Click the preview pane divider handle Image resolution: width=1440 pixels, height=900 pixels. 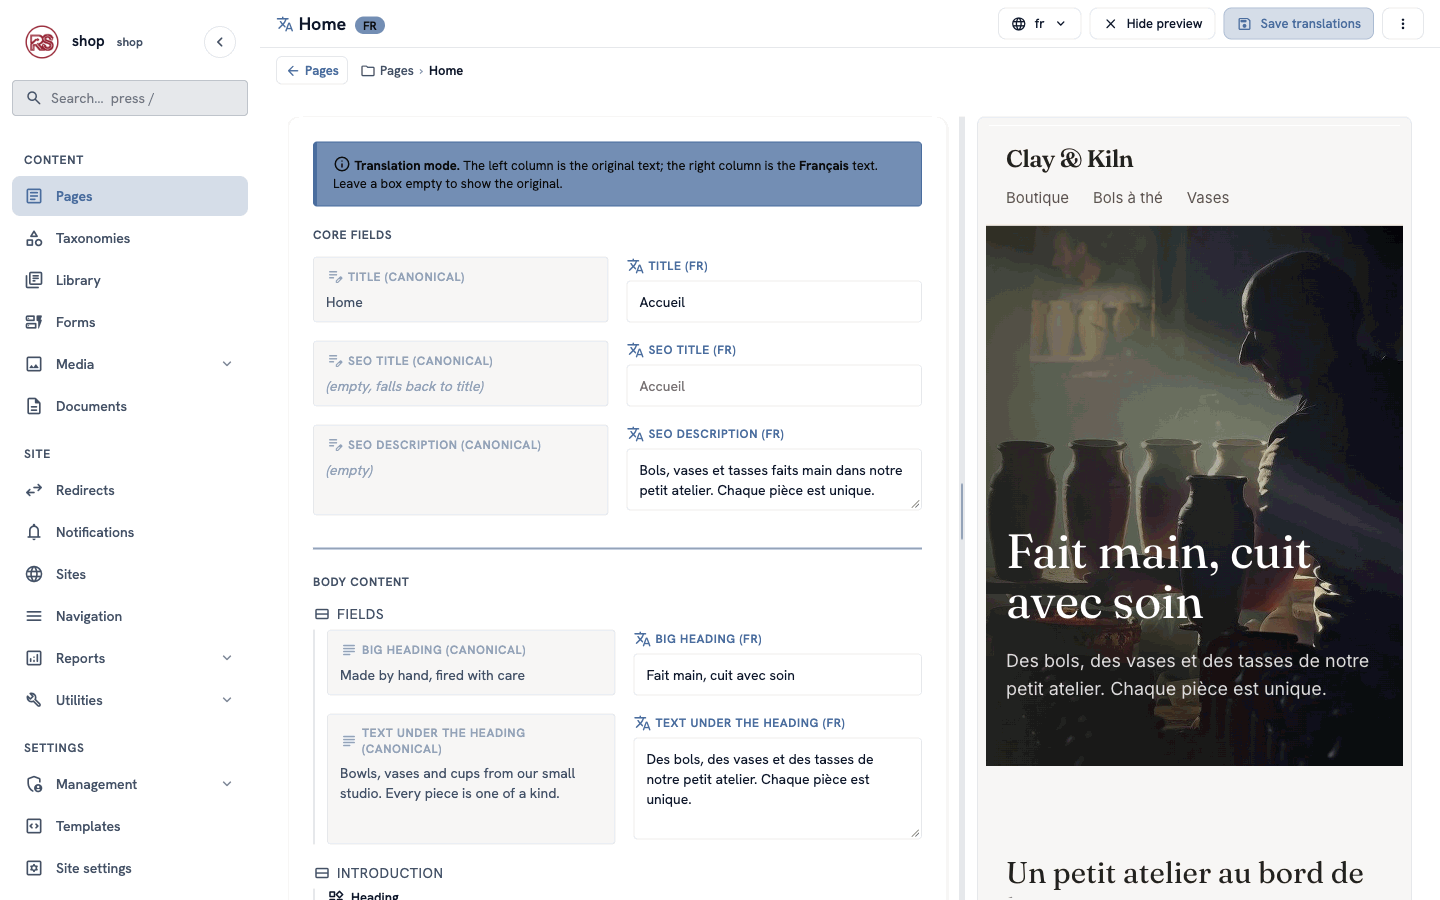[962, 510]
